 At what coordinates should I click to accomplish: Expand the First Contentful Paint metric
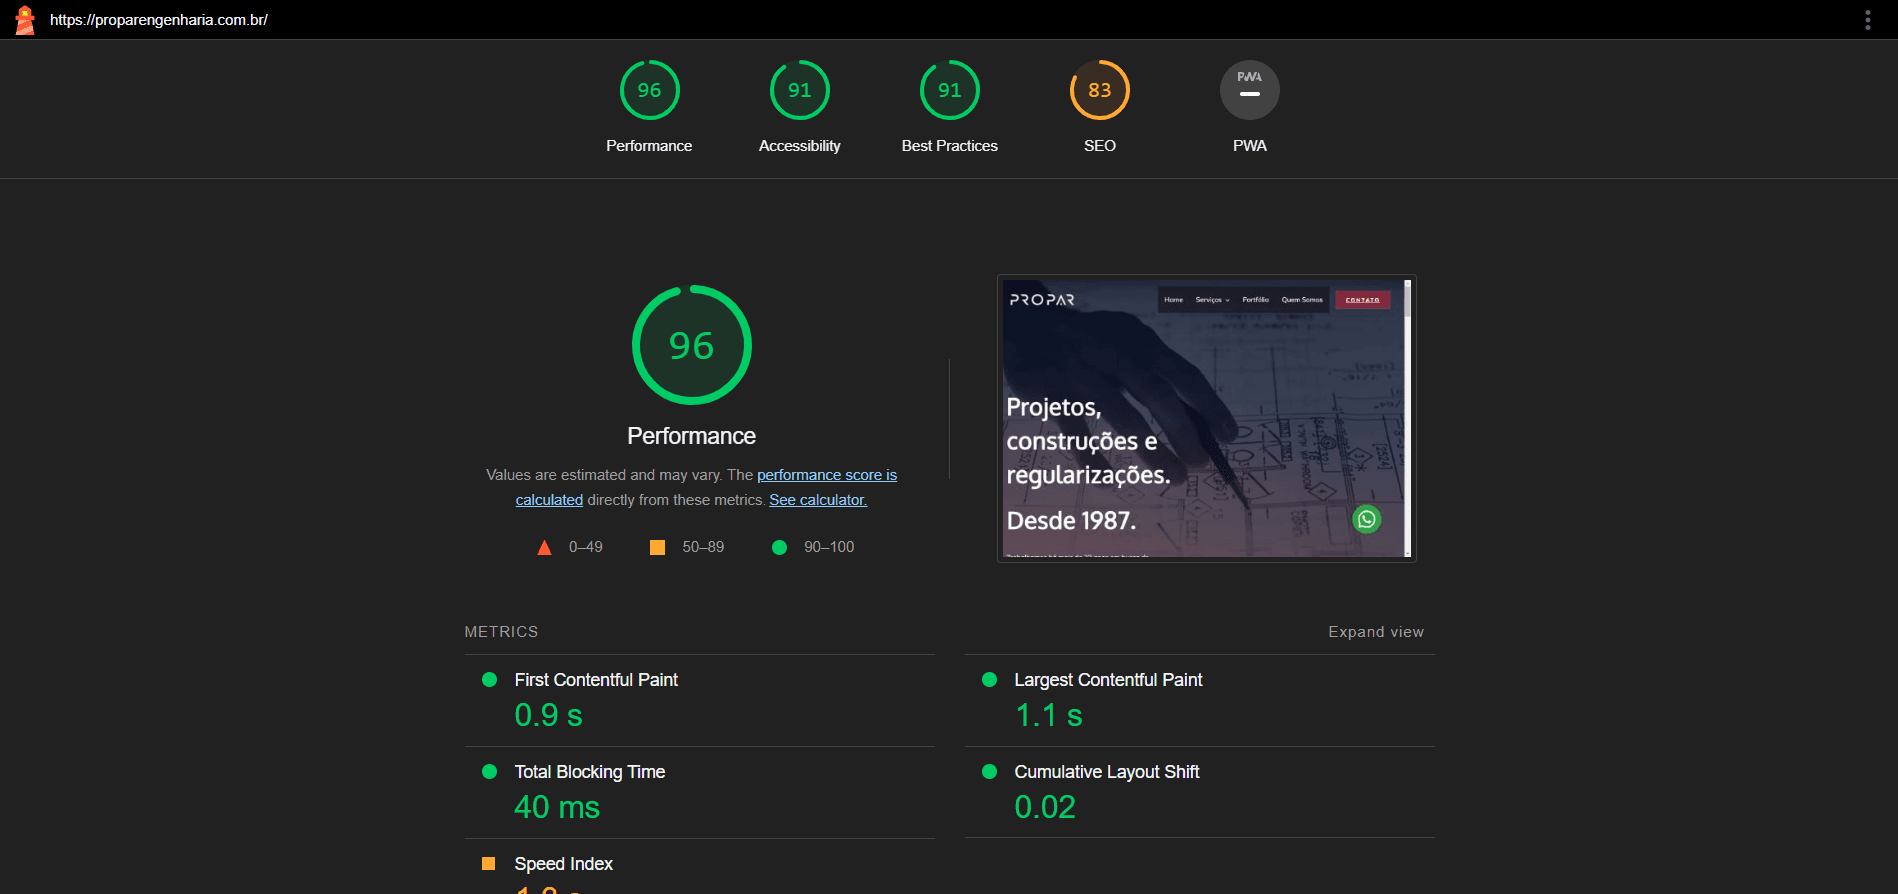pyautogui.click(x=596, y=680)
